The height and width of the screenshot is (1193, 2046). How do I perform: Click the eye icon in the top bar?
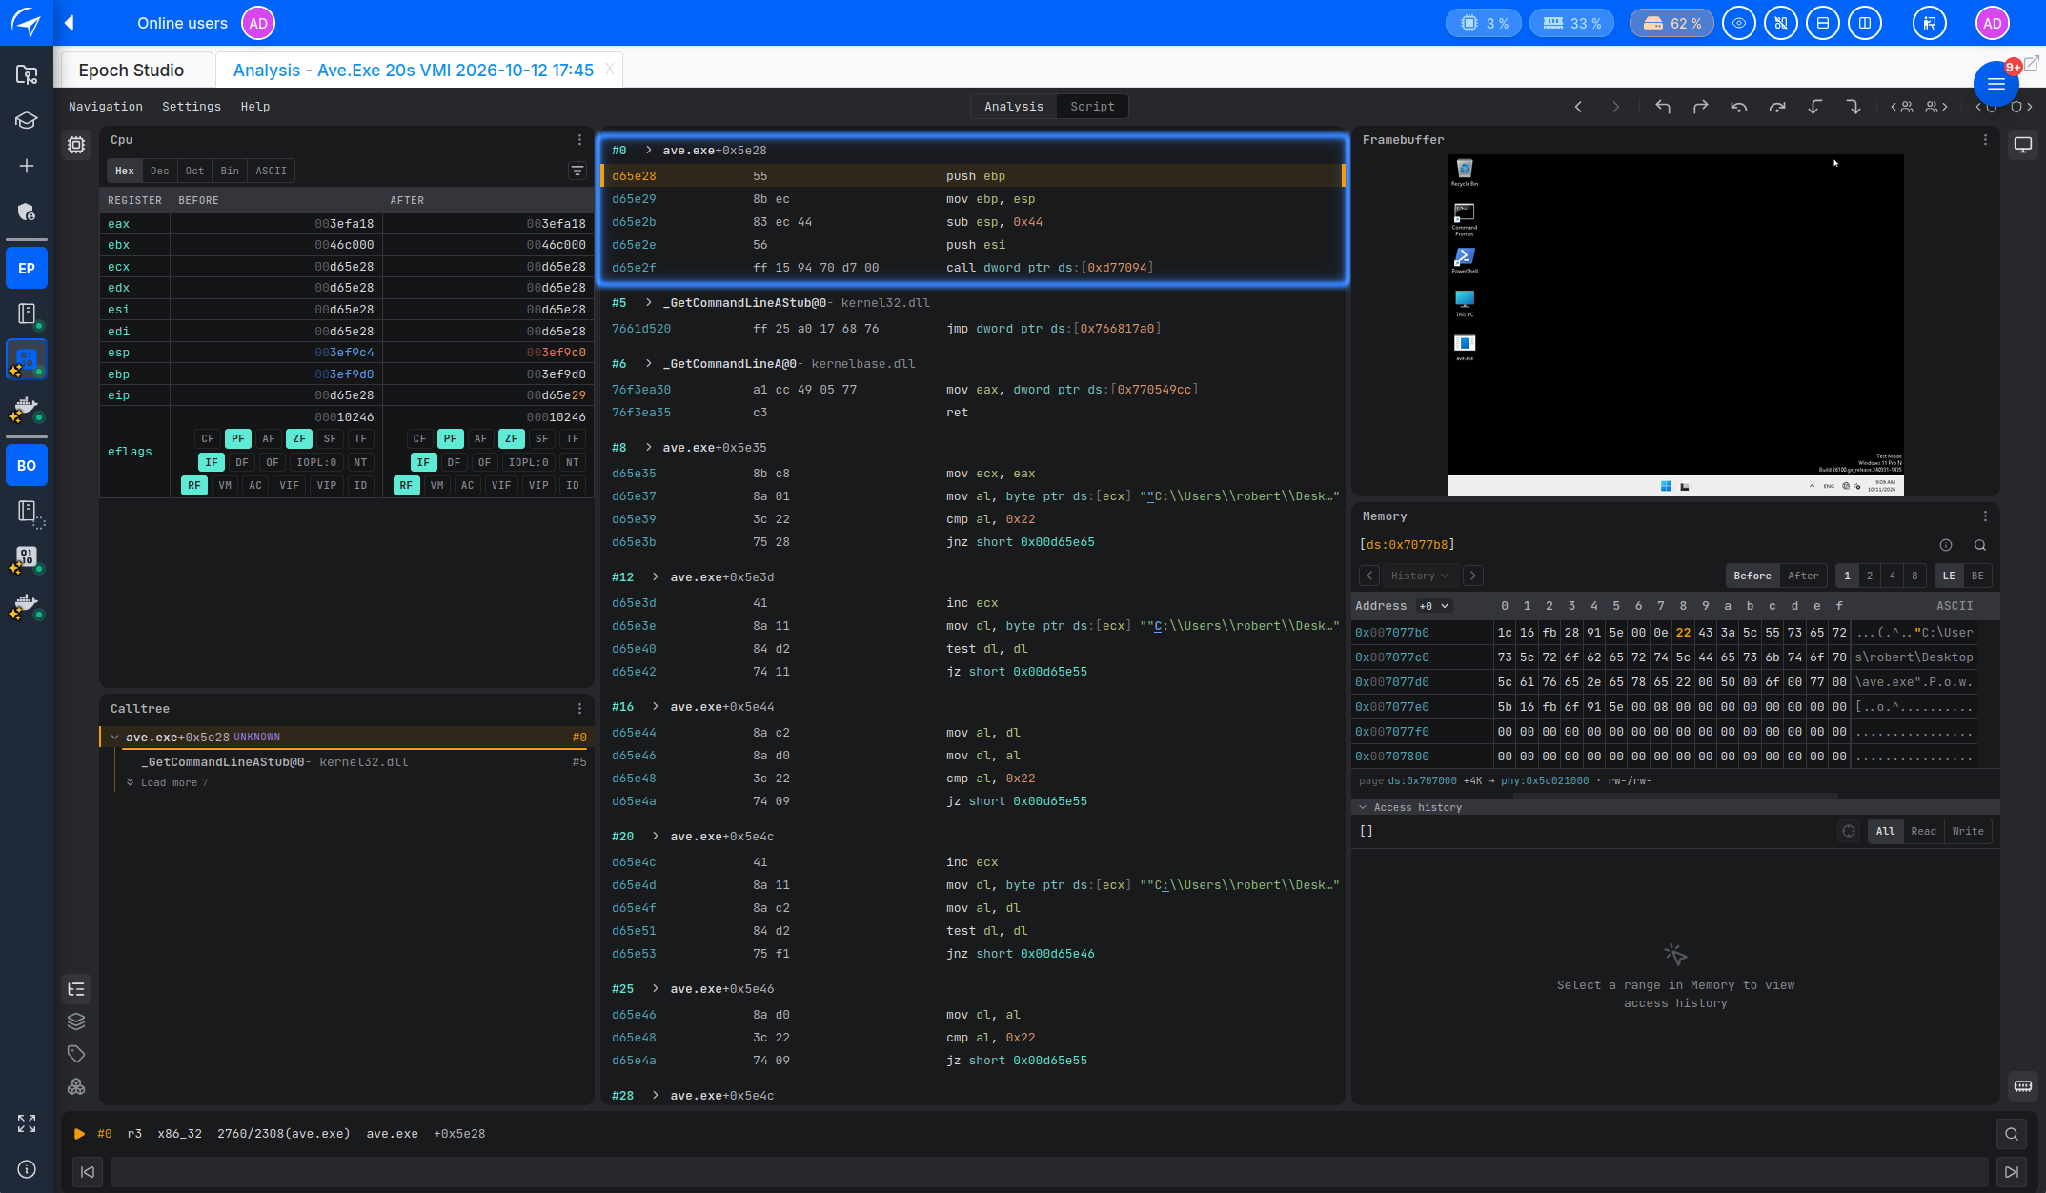(1739, 23)
